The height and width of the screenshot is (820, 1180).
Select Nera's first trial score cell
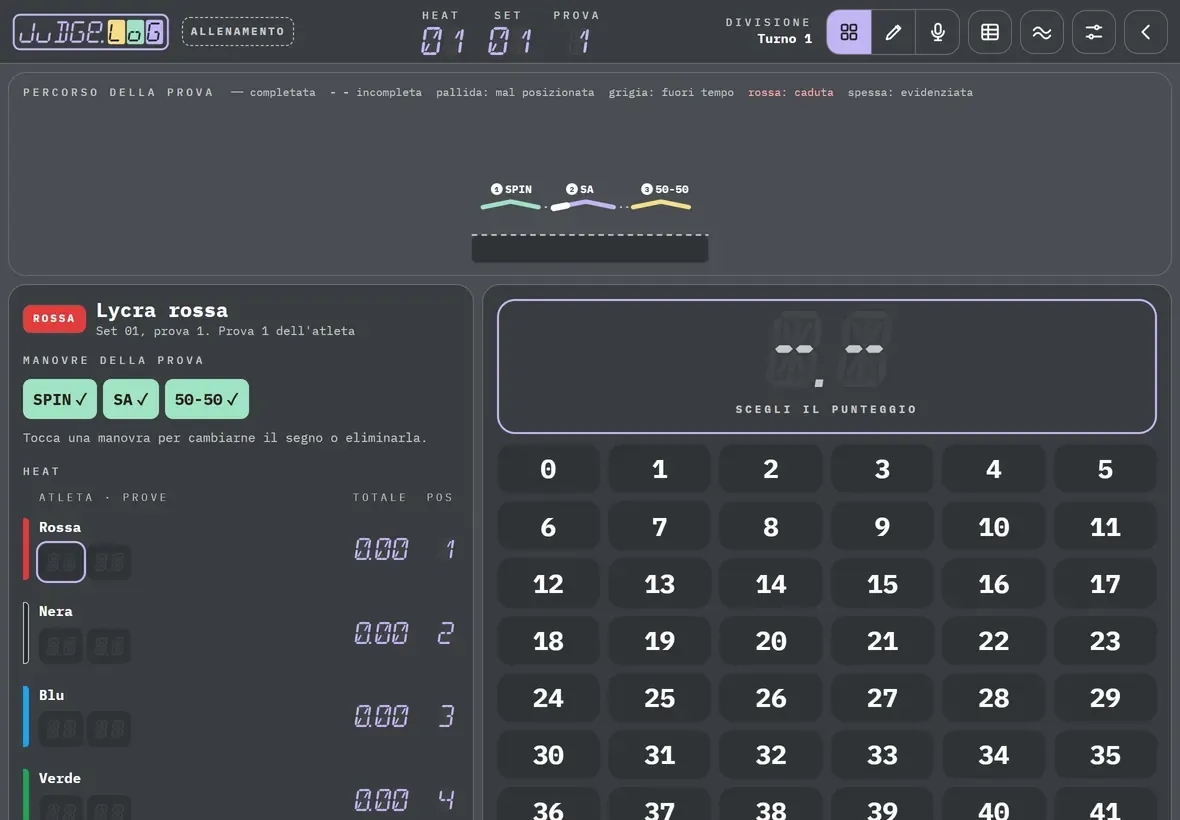pos(61,645)
